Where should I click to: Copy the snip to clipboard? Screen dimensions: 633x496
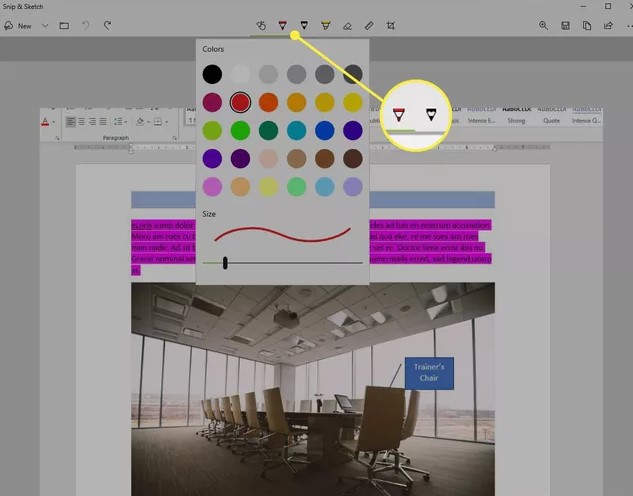coord(587,26)
